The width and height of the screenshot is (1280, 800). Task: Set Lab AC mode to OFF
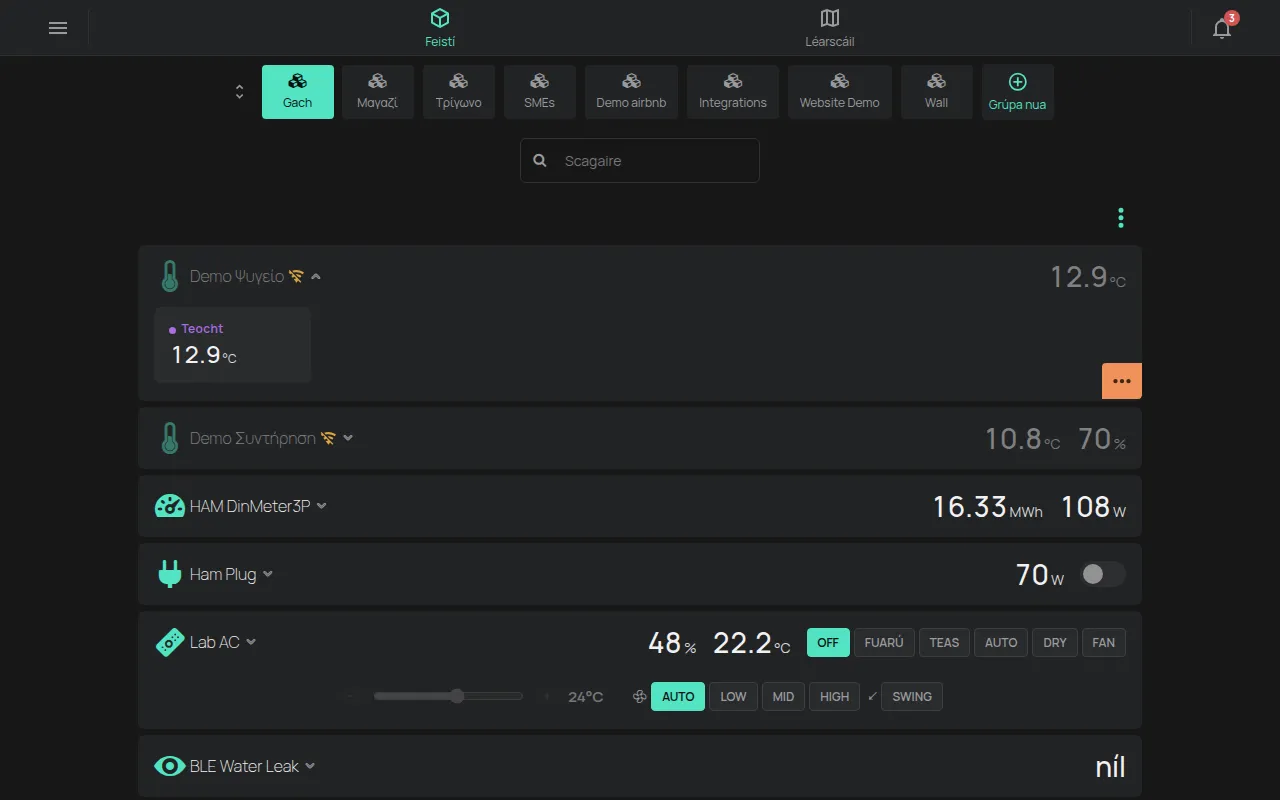pyautogui.click(x=828, y=642)
